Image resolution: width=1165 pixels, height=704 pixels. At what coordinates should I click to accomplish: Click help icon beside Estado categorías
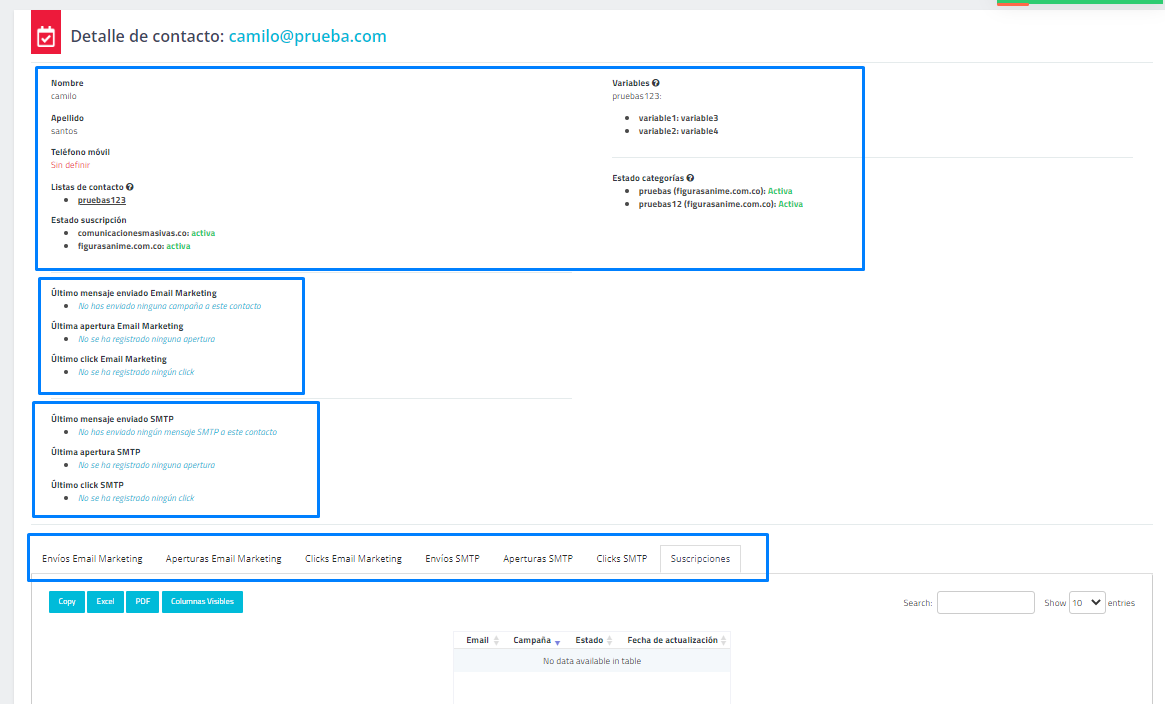pos(690,178)
